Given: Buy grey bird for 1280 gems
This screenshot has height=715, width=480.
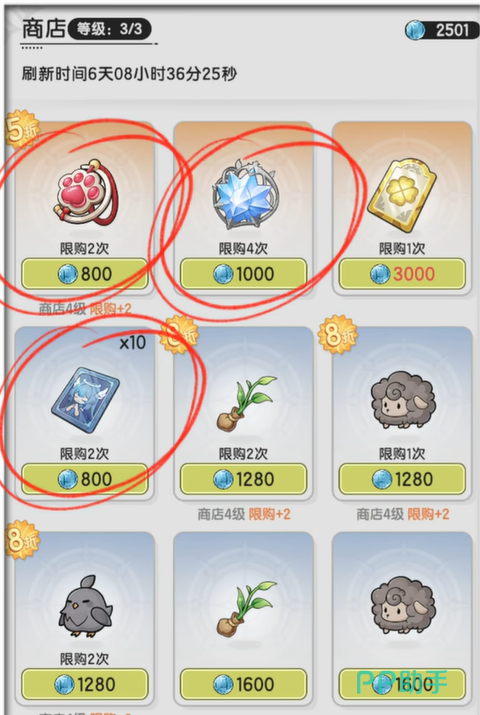Looking at the screenshot, I should [85, 684].
